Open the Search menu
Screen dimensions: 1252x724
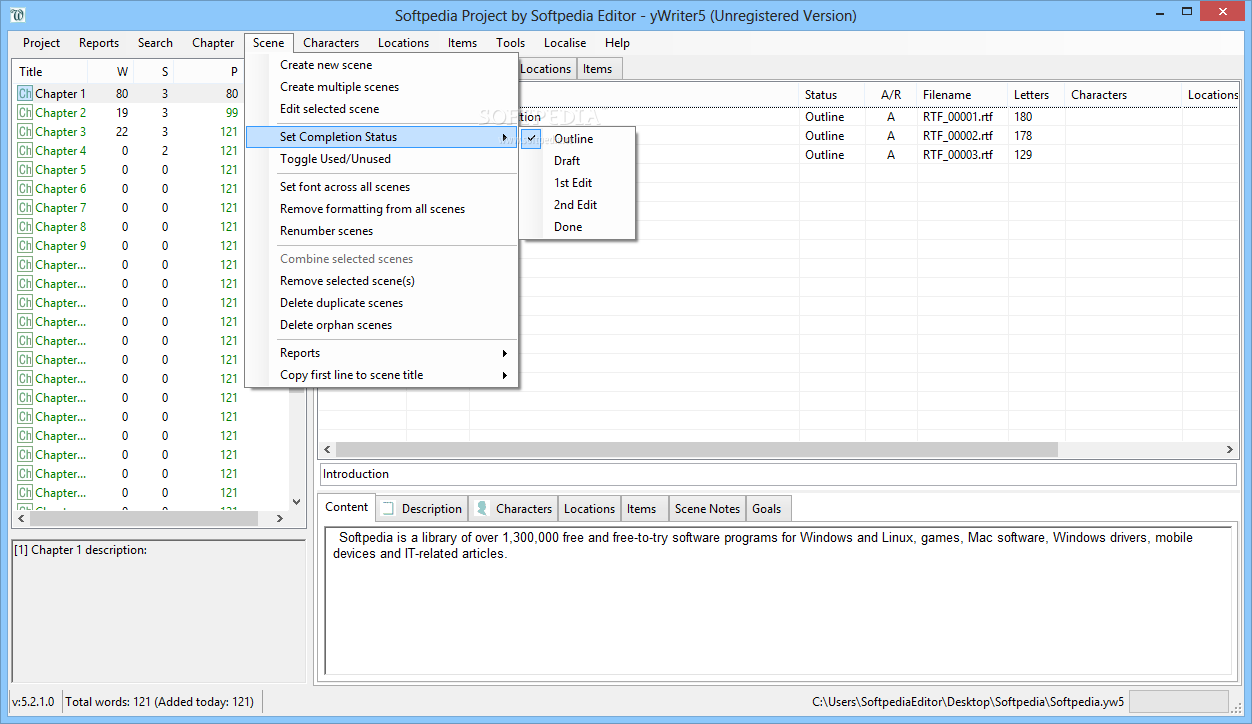[x=155, y=43]
